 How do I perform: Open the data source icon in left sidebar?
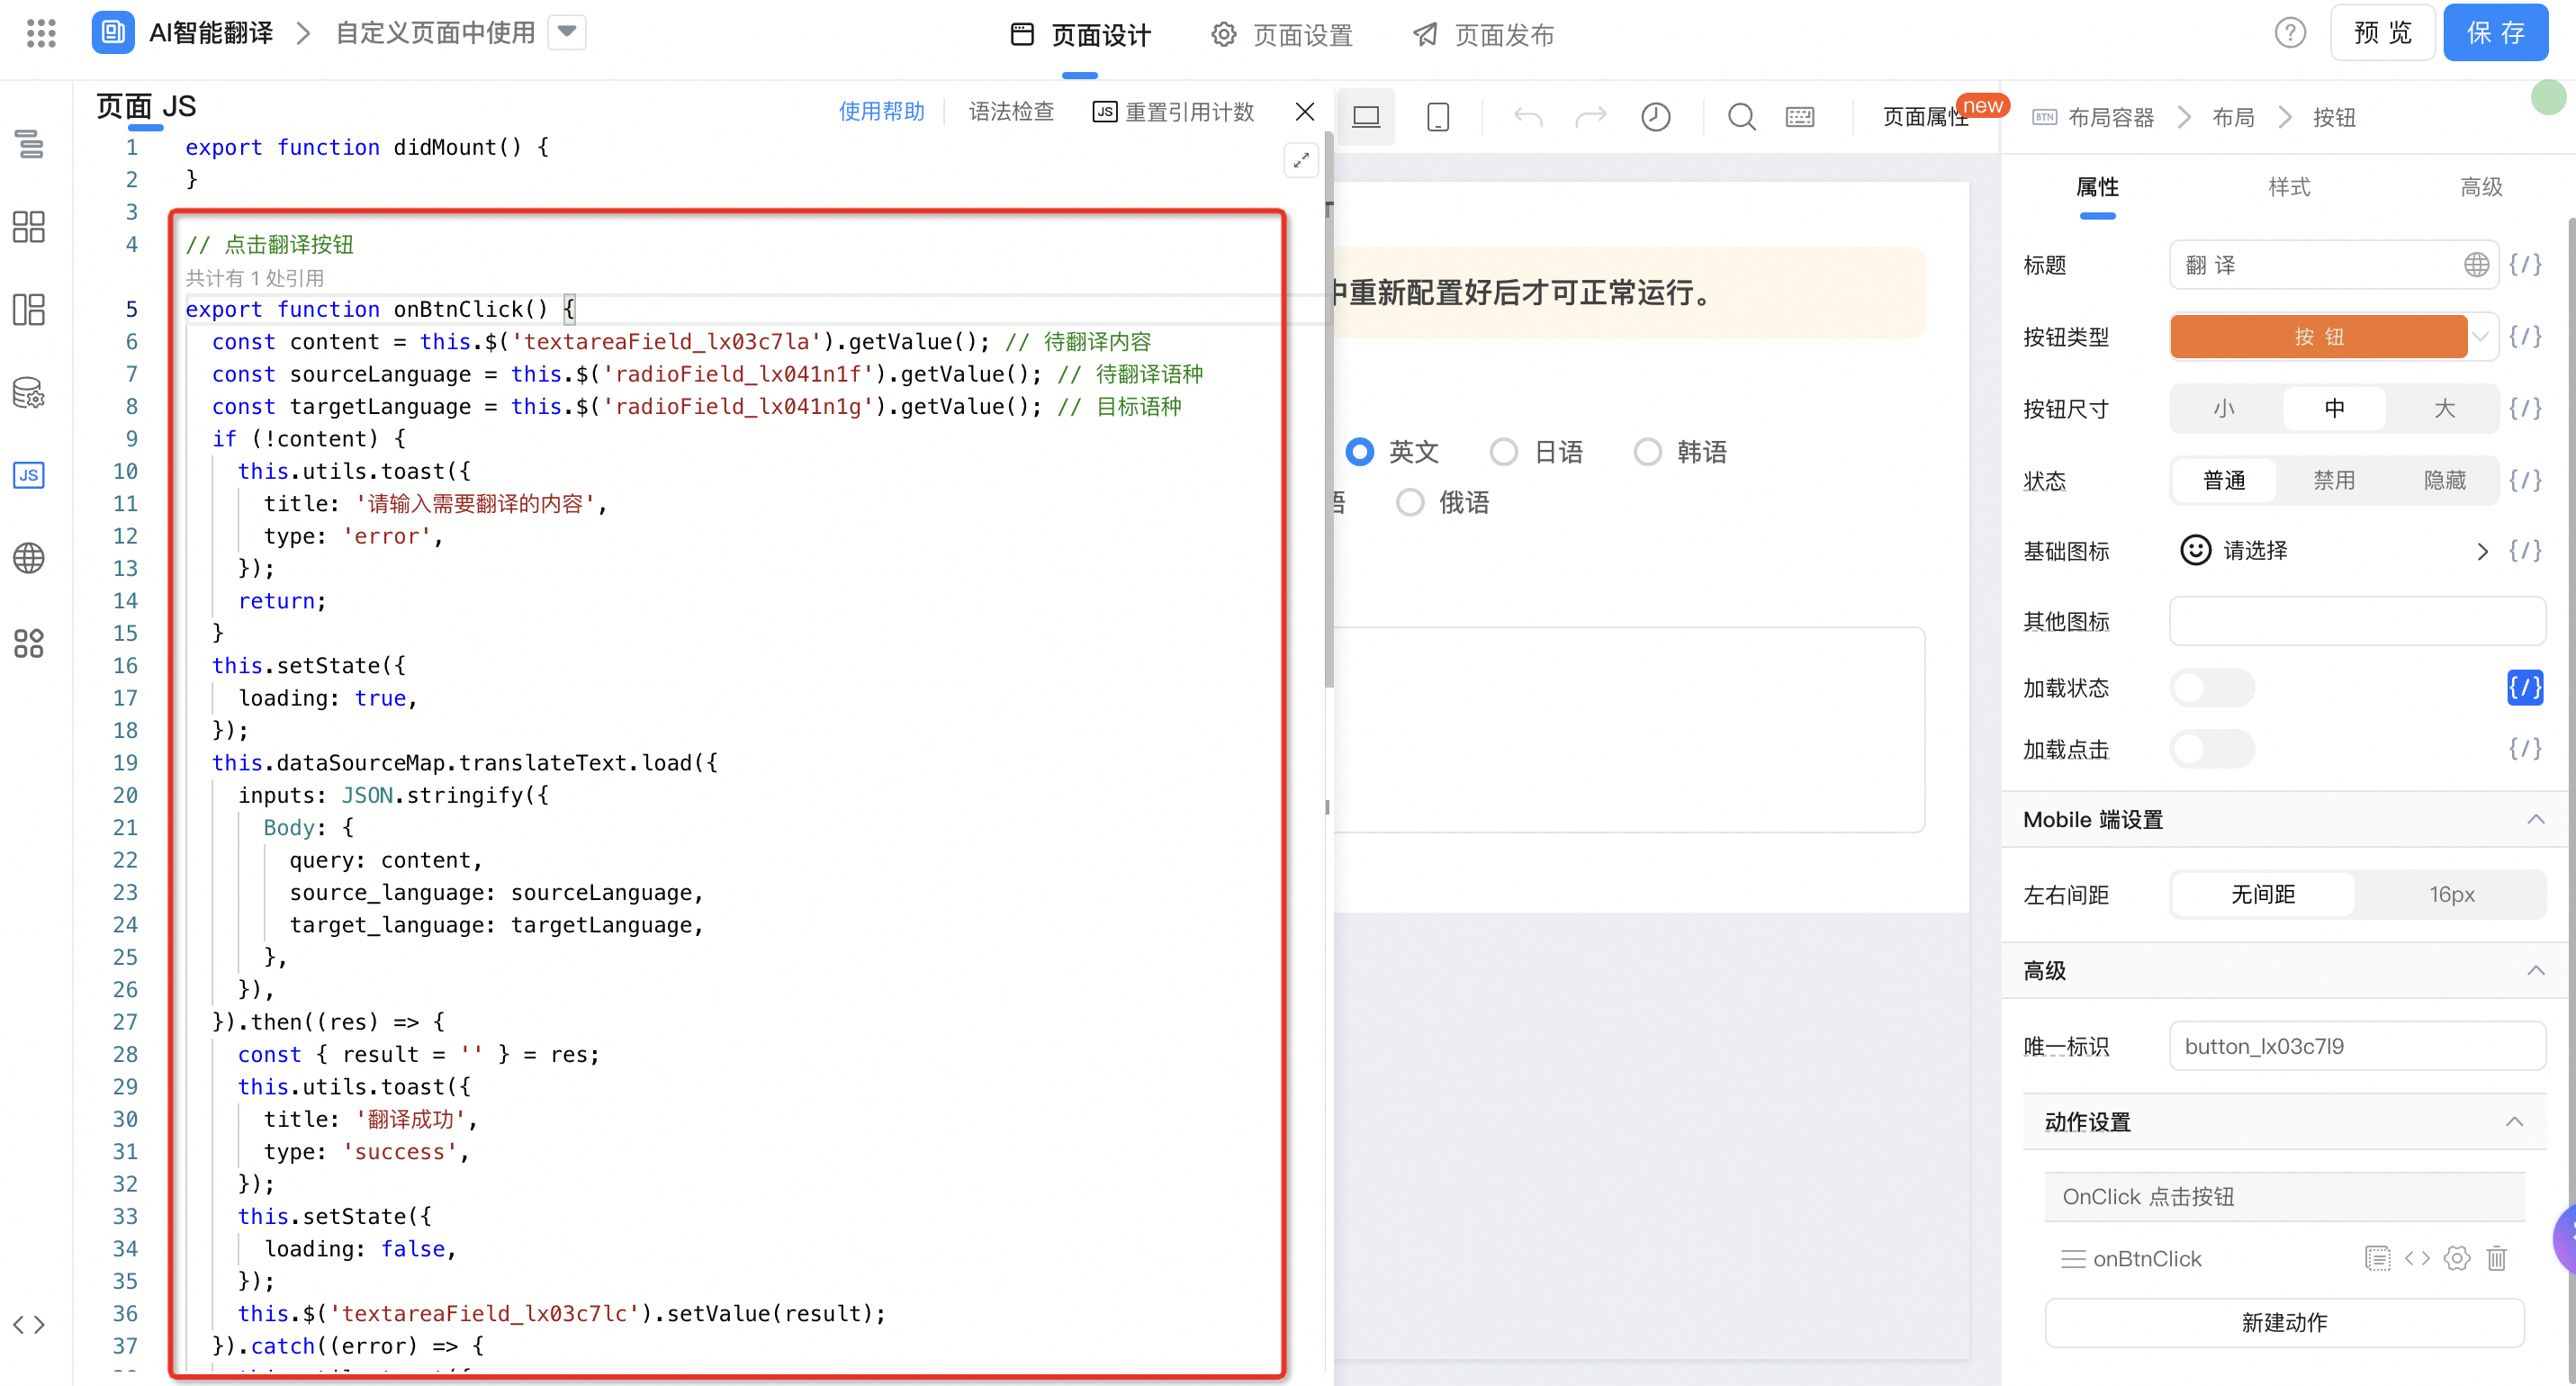point(29,392)
